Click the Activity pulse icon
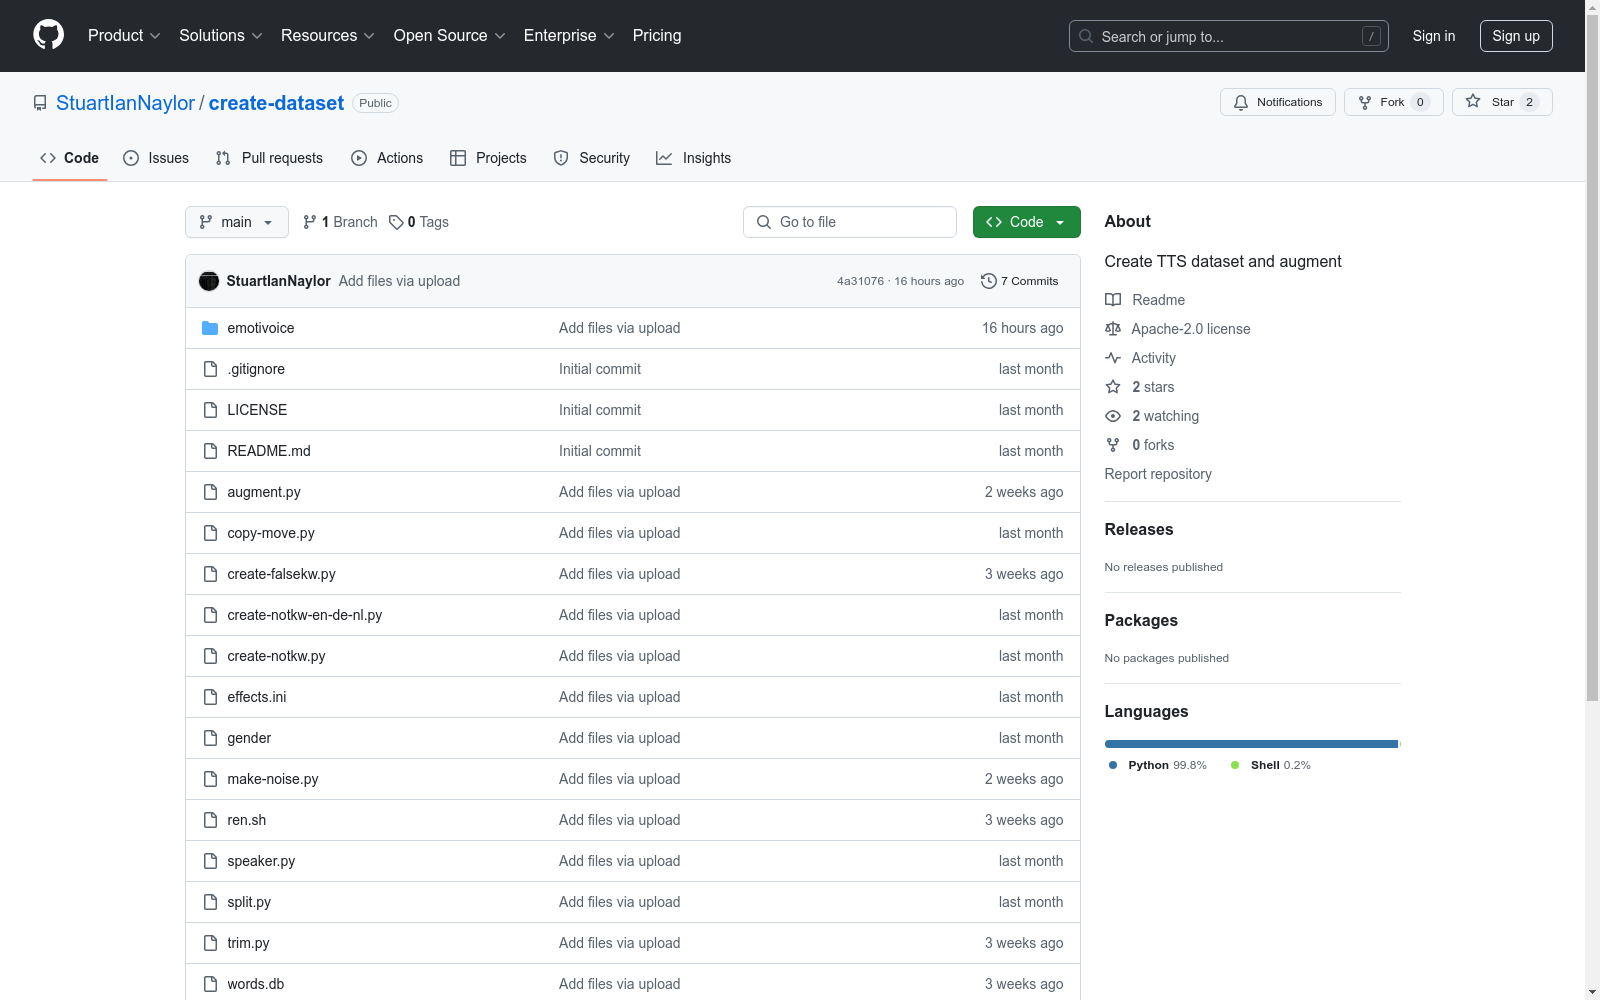Screen dimensions: 1600x1000 1113,358
